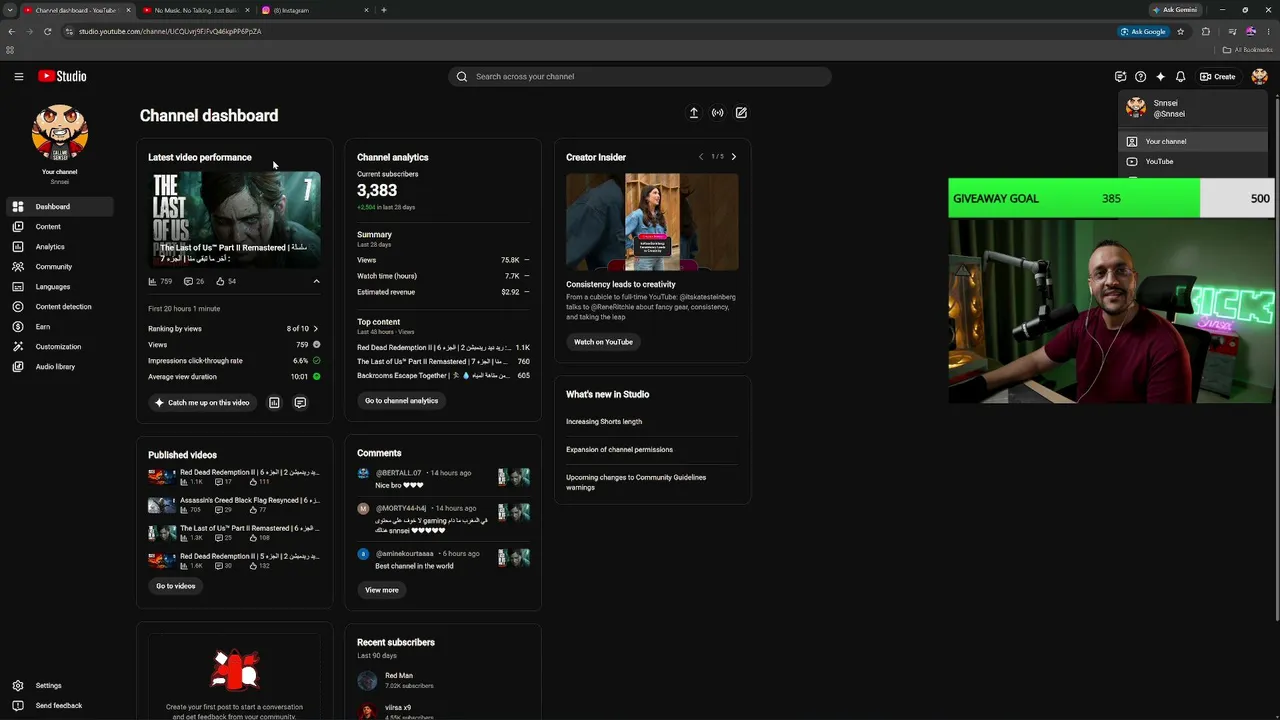
Task: Click the Earn dollar icon
Action: [17, 327]
